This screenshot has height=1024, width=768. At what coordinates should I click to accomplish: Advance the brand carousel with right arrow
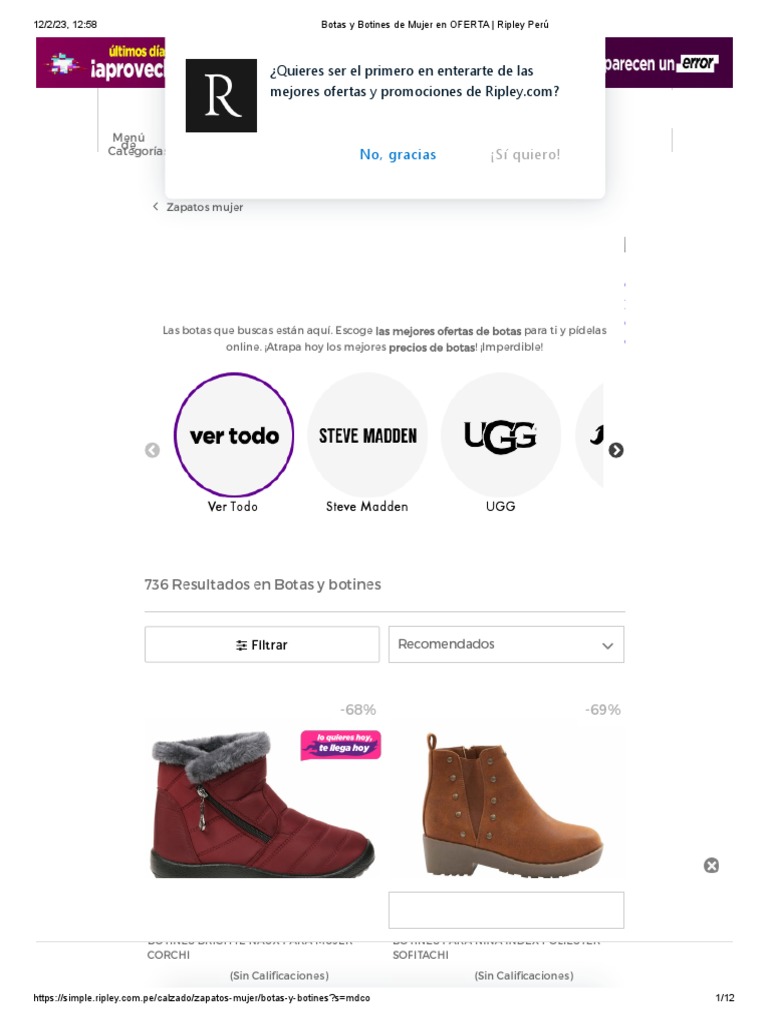[616, 450]
